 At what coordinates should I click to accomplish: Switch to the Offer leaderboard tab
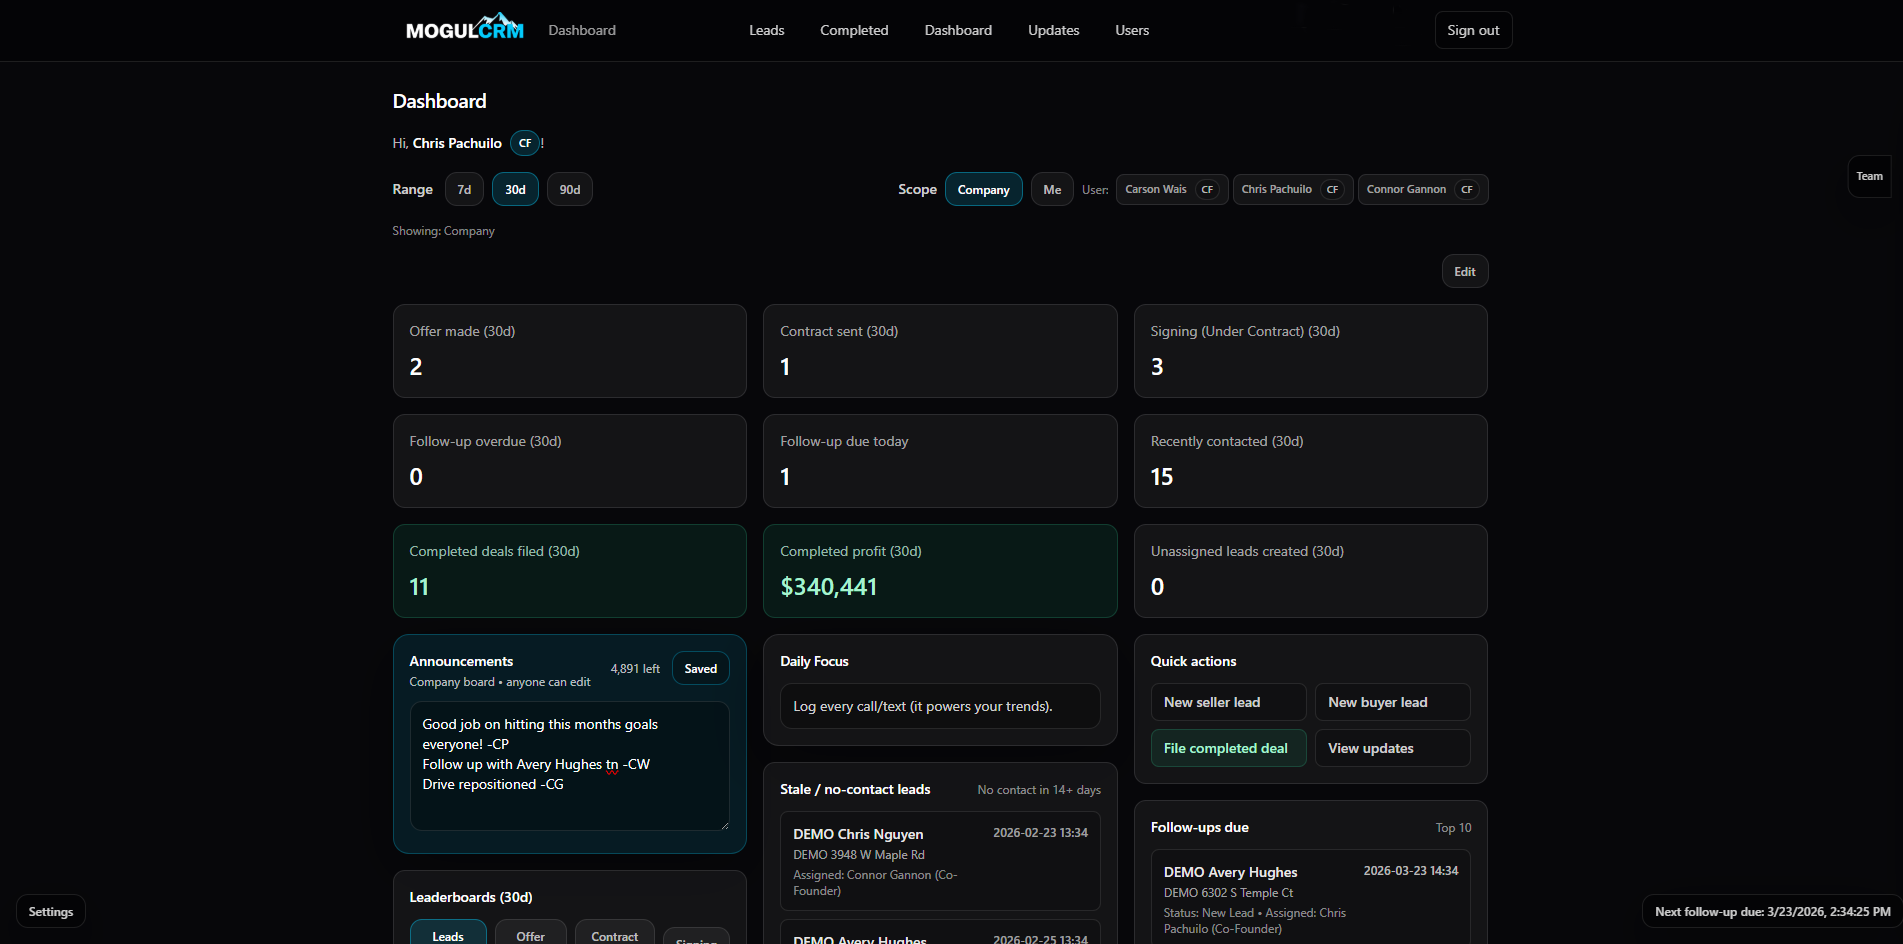(530, 936)
